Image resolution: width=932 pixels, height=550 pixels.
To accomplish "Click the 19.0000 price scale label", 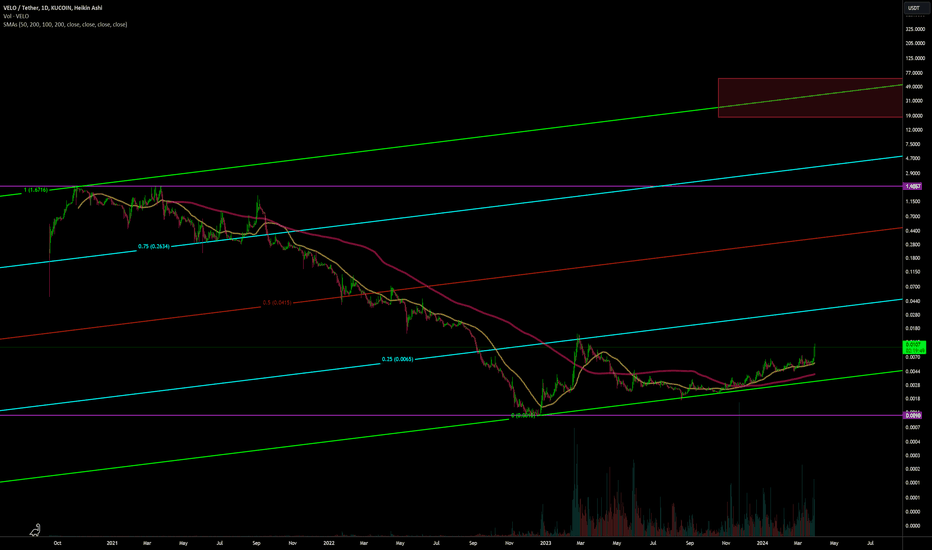I will [x=915, y=116].
